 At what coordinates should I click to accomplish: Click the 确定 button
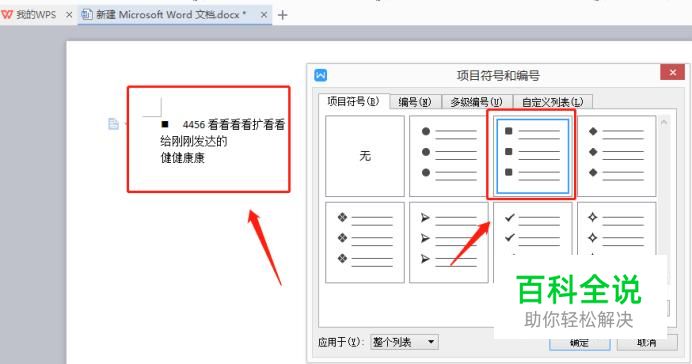(579, 343)
